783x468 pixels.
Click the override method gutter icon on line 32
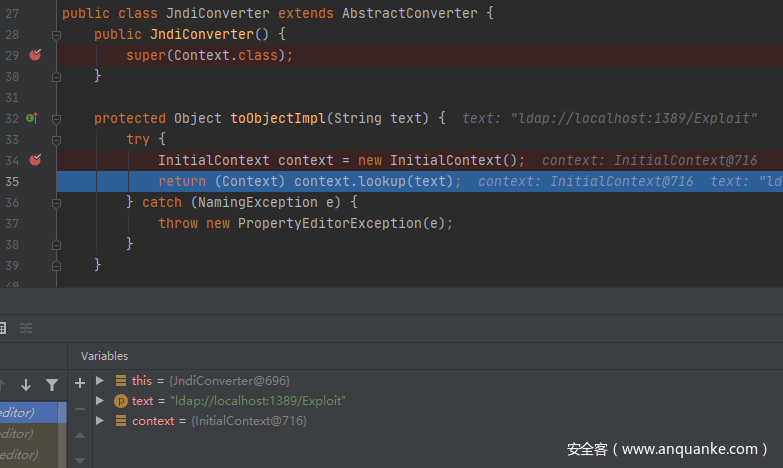tap(31, 118)
